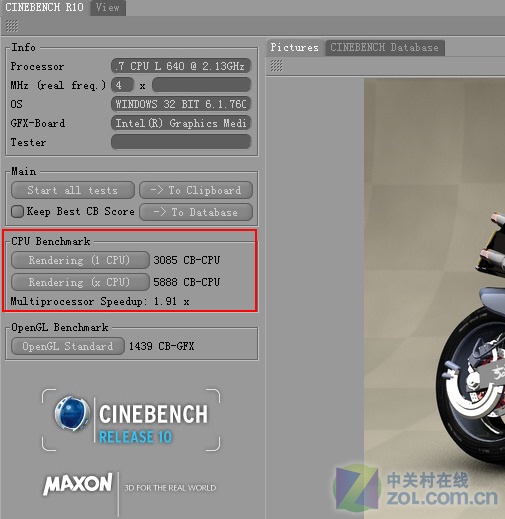The height and width of the screenshot is (519, 505).
Task: Send results with To Database button
Action: [196, 212]
